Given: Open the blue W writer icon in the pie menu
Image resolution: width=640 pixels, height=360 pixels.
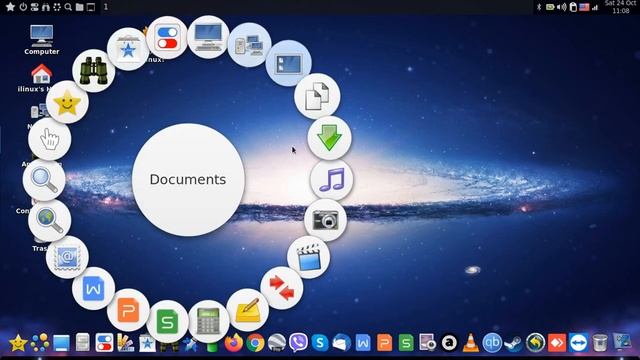Looking at the screenshot, I should pyautogui.click(x=93, y=289).
